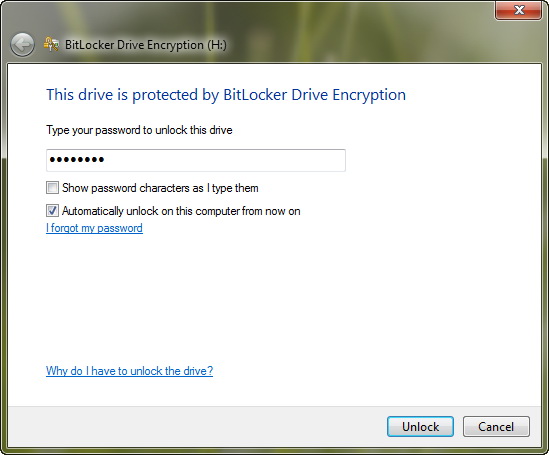This screenshot has height=455, width=549.
Task: Click the word 'Encryption' in the blue heading
Action: coord(369,95)
